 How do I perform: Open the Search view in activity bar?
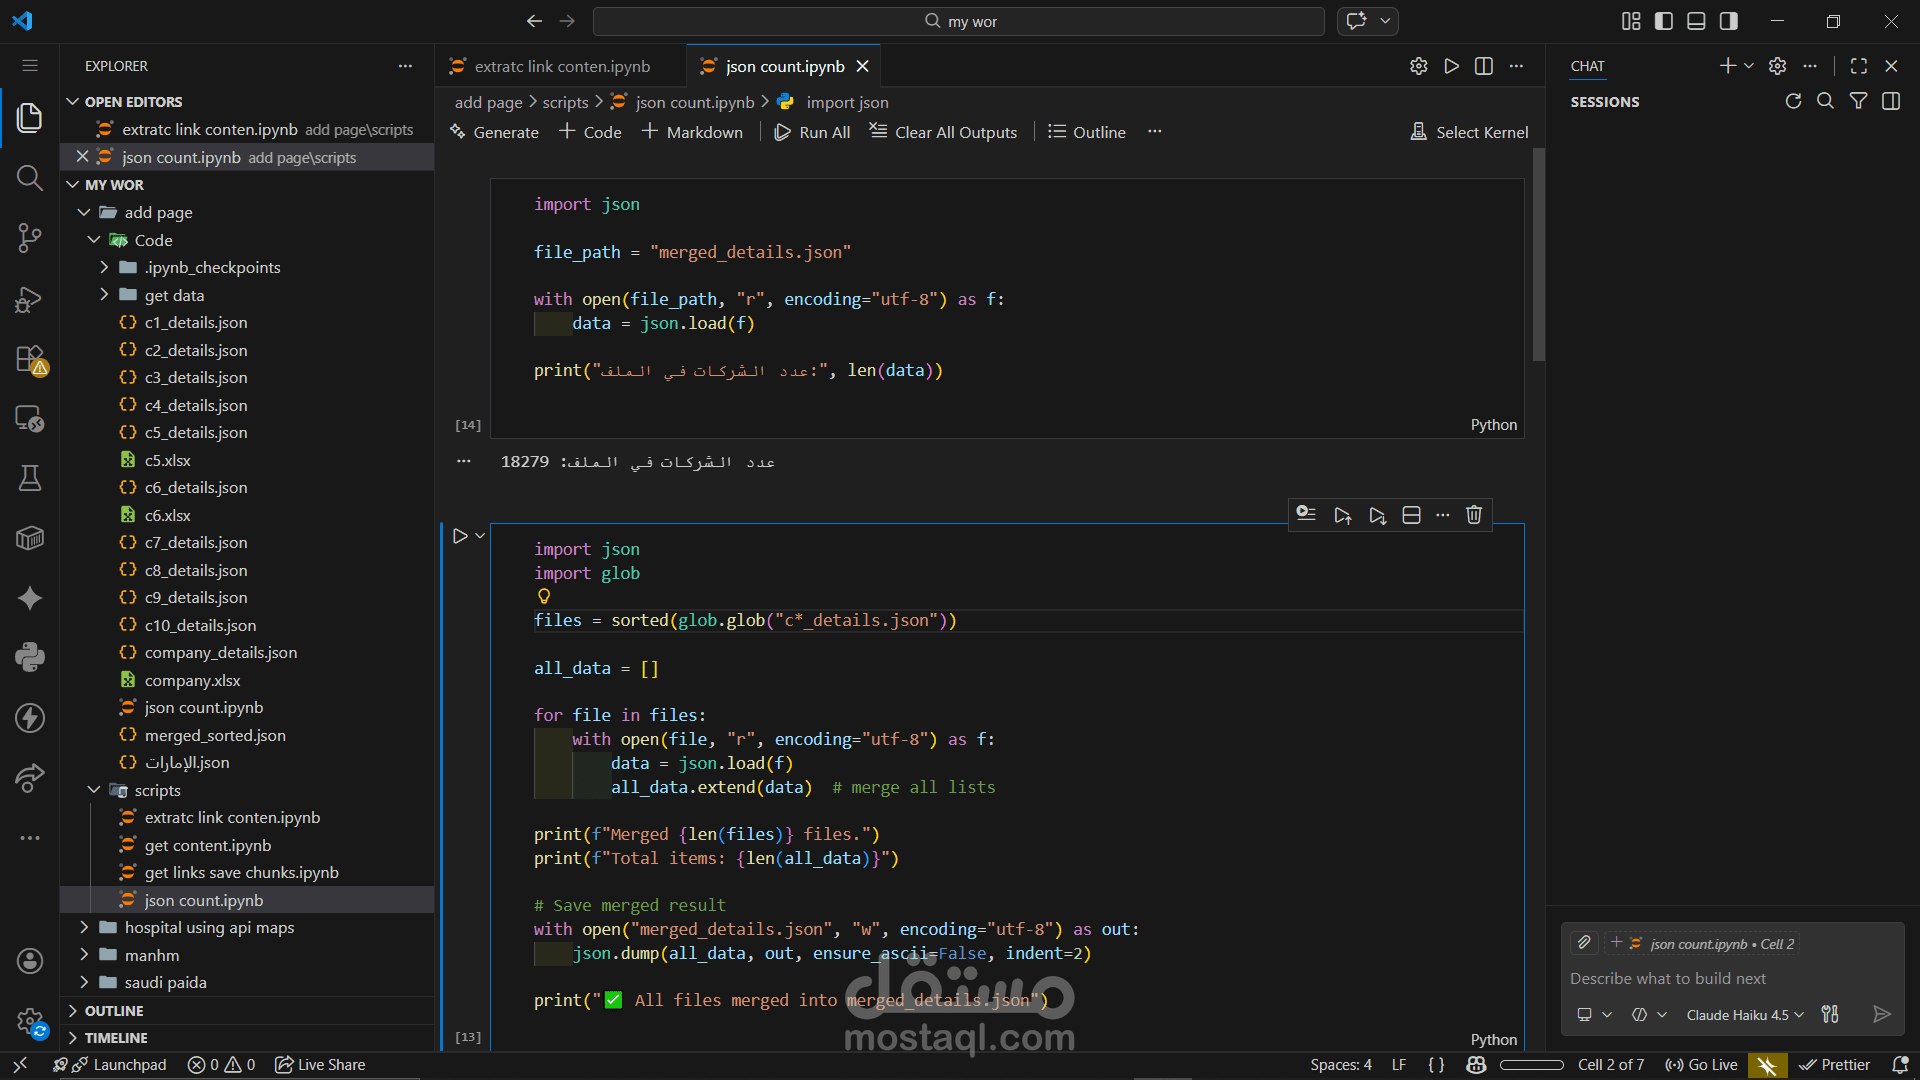[x=30, y=178]
